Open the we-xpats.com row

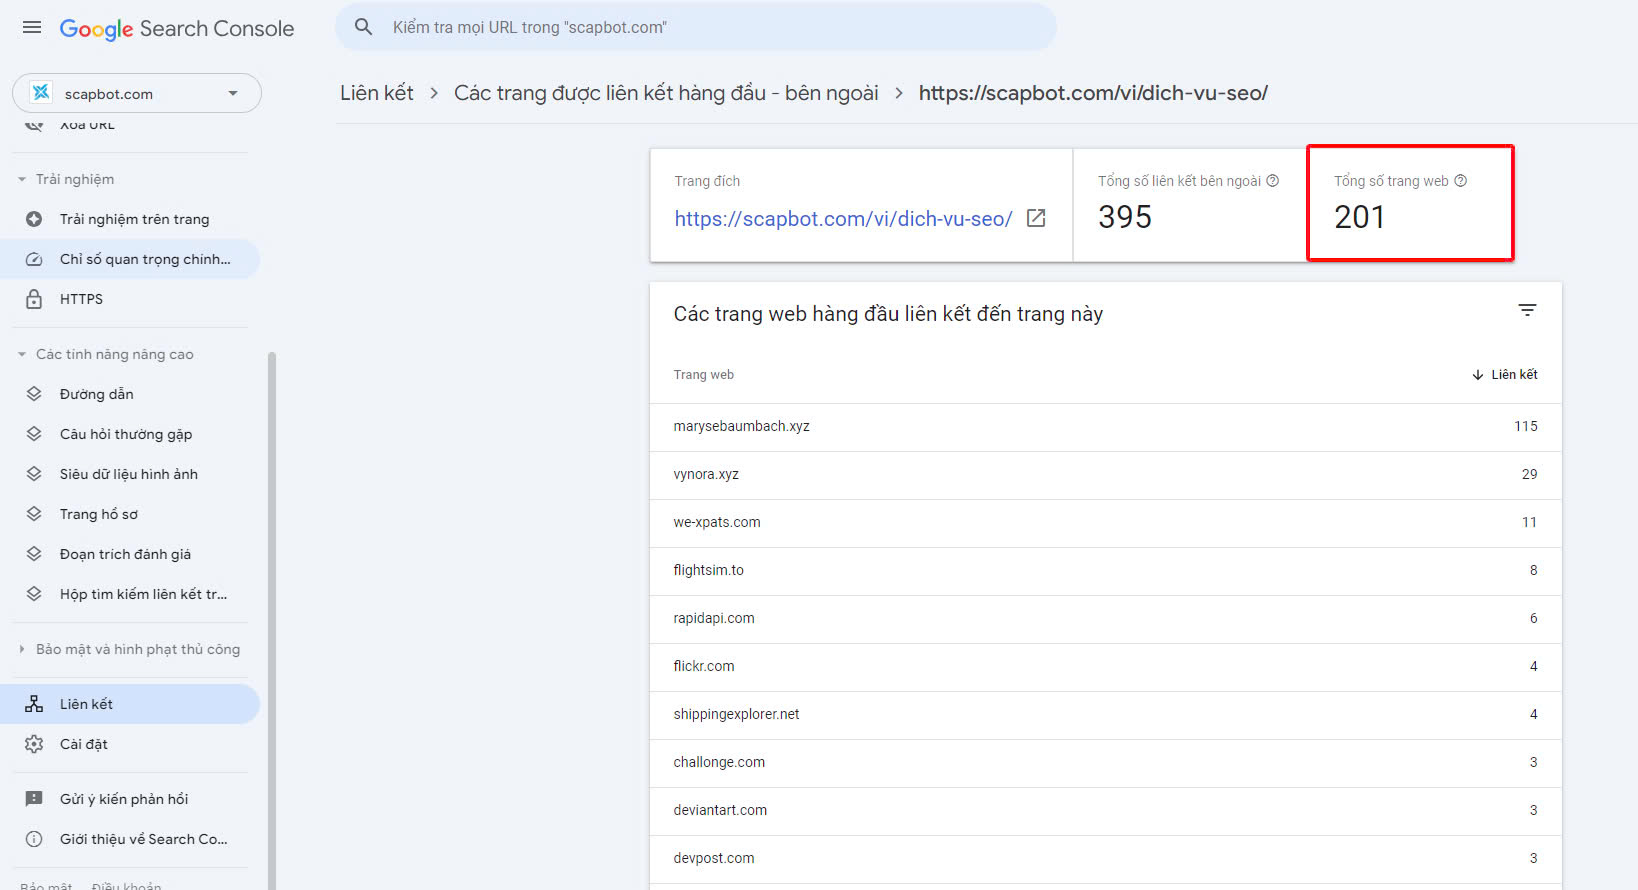[x=1105, y=522]
